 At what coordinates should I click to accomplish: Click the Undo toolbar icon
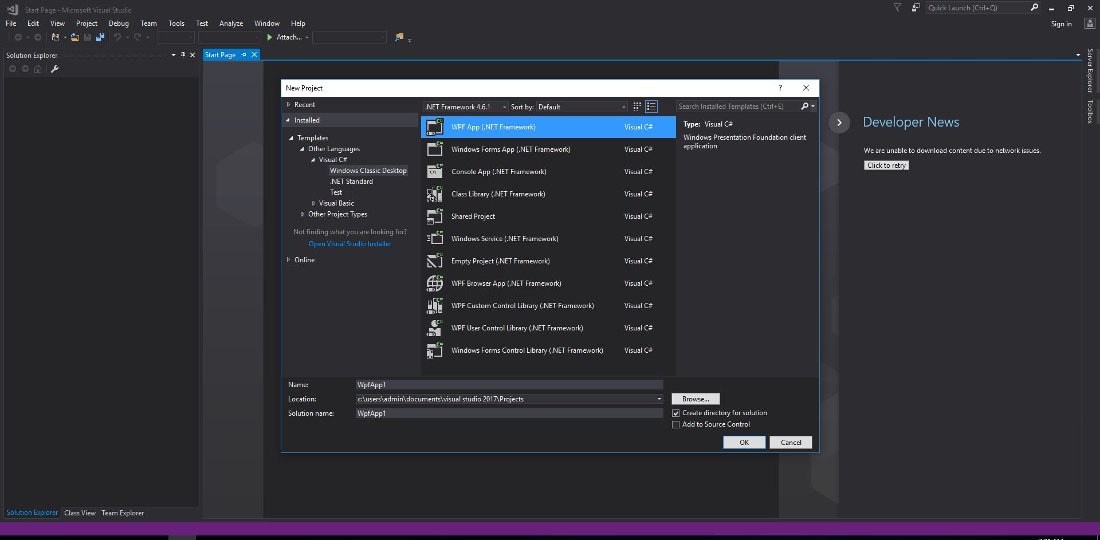[x=117, y=37]
